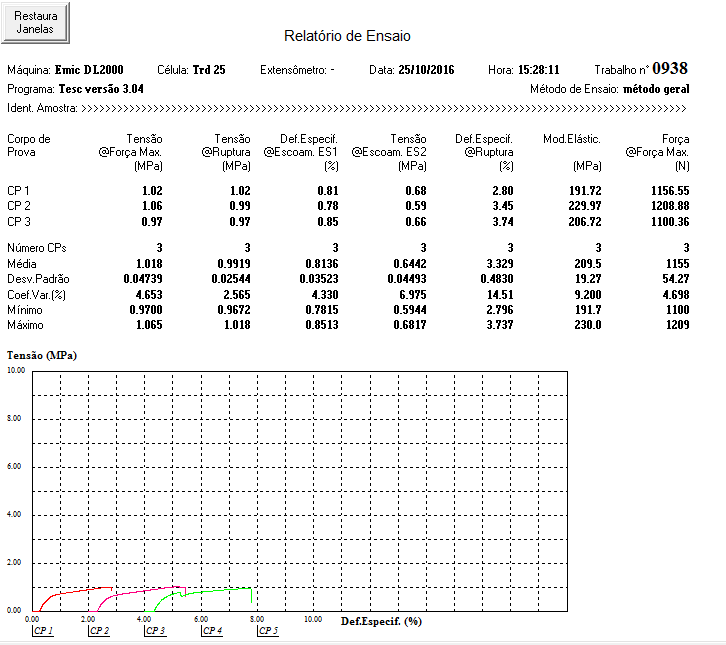This screenshot has height=645, width=726.
Task: Click CP 3 force value 1100.36
Action: [670, 222]
